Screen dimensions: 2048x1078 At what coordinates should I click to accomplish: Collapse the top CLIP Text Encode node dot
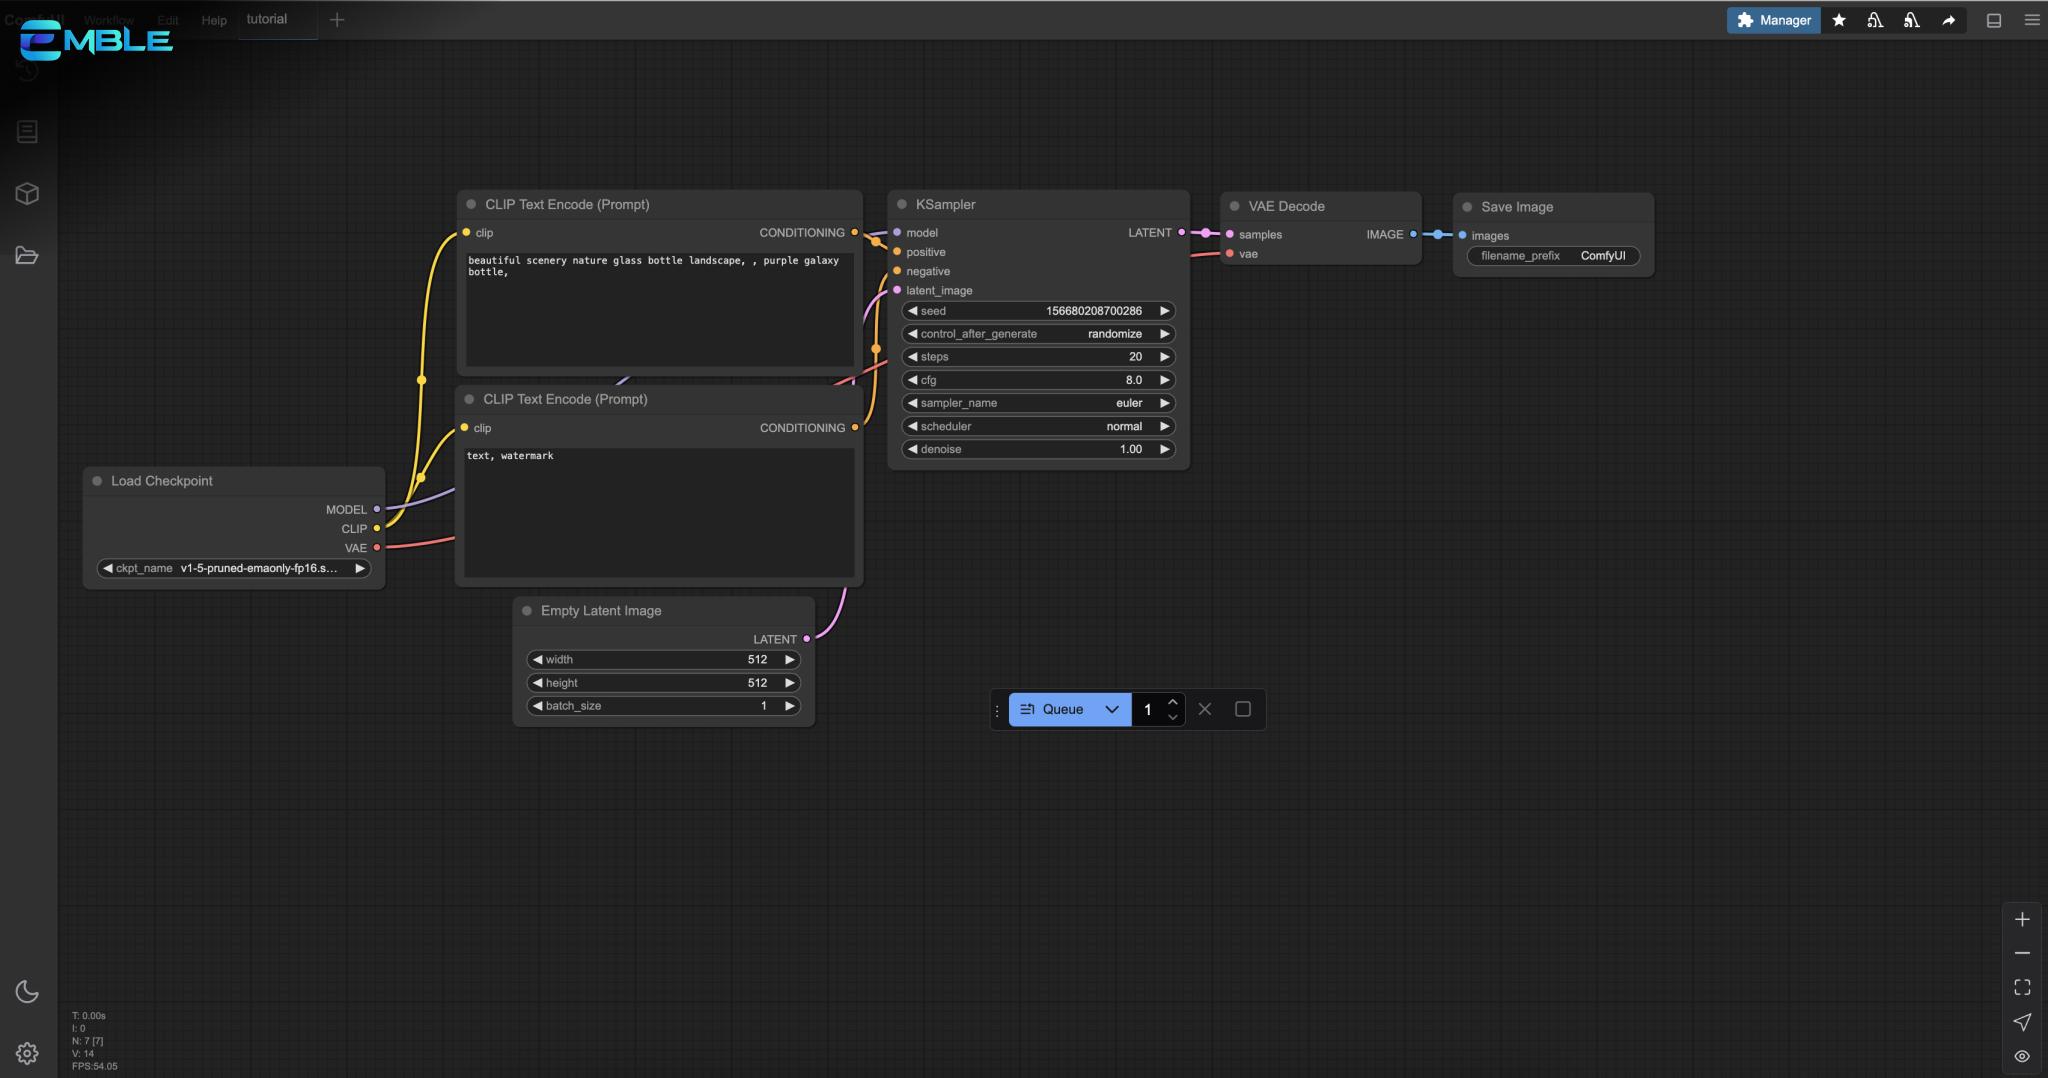[471, 204]
